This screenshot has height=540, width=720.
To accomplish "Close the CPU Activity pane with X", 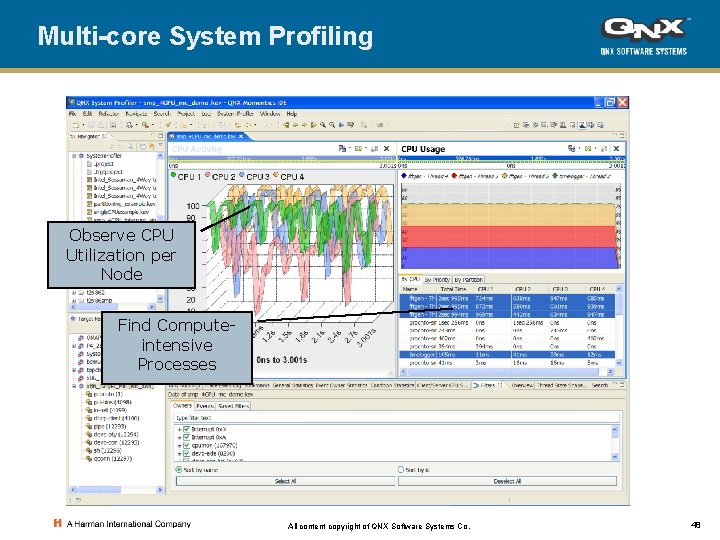I will 387,148.
